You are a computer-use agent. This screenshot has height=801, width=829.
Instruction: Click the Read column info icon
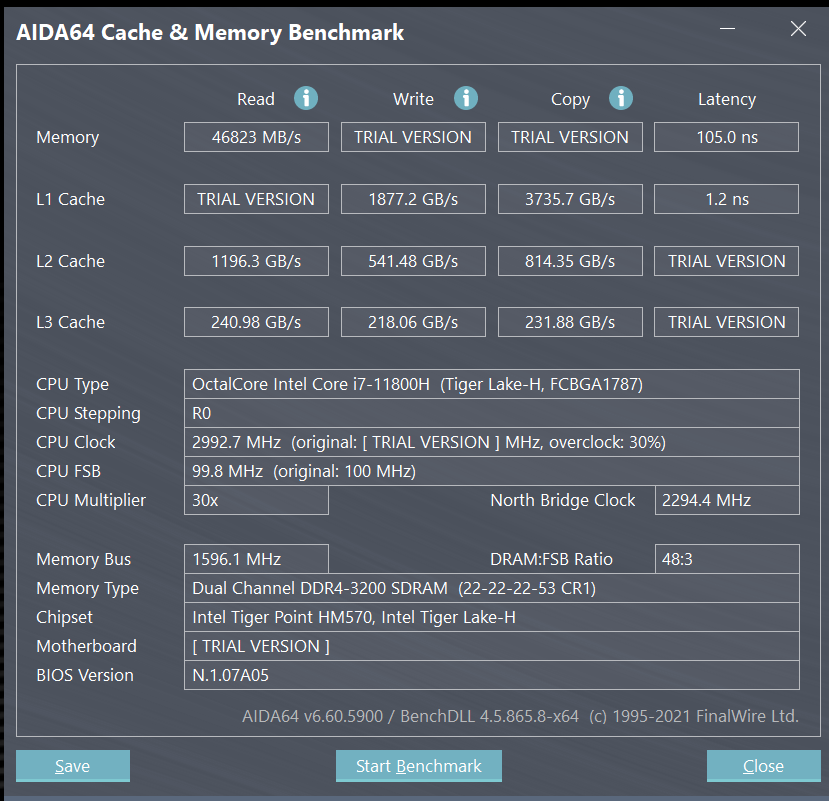tap(306, 98)
